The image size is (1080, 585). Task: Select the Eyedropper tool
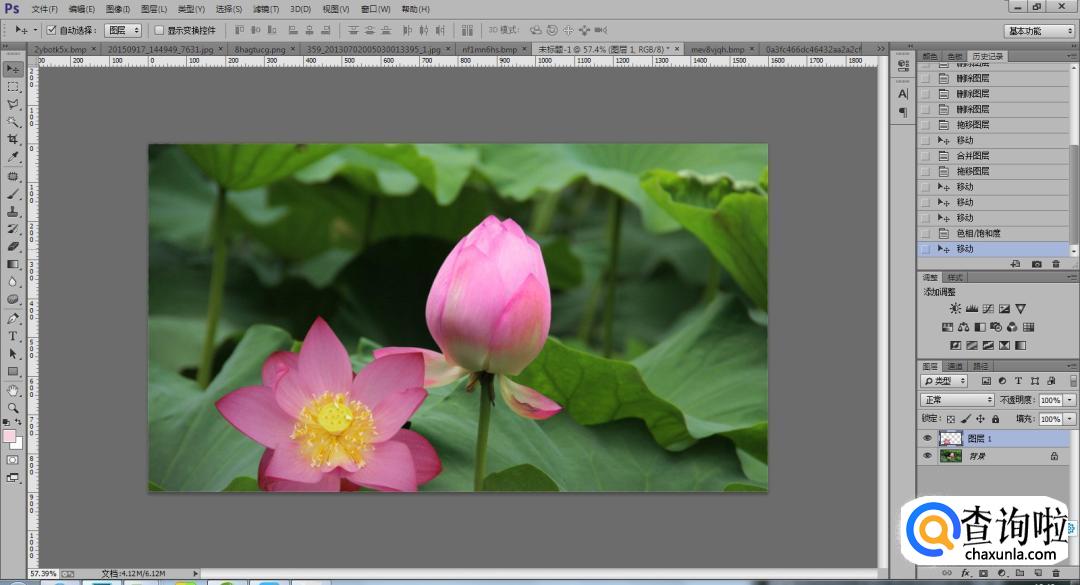tap(13, 157)
